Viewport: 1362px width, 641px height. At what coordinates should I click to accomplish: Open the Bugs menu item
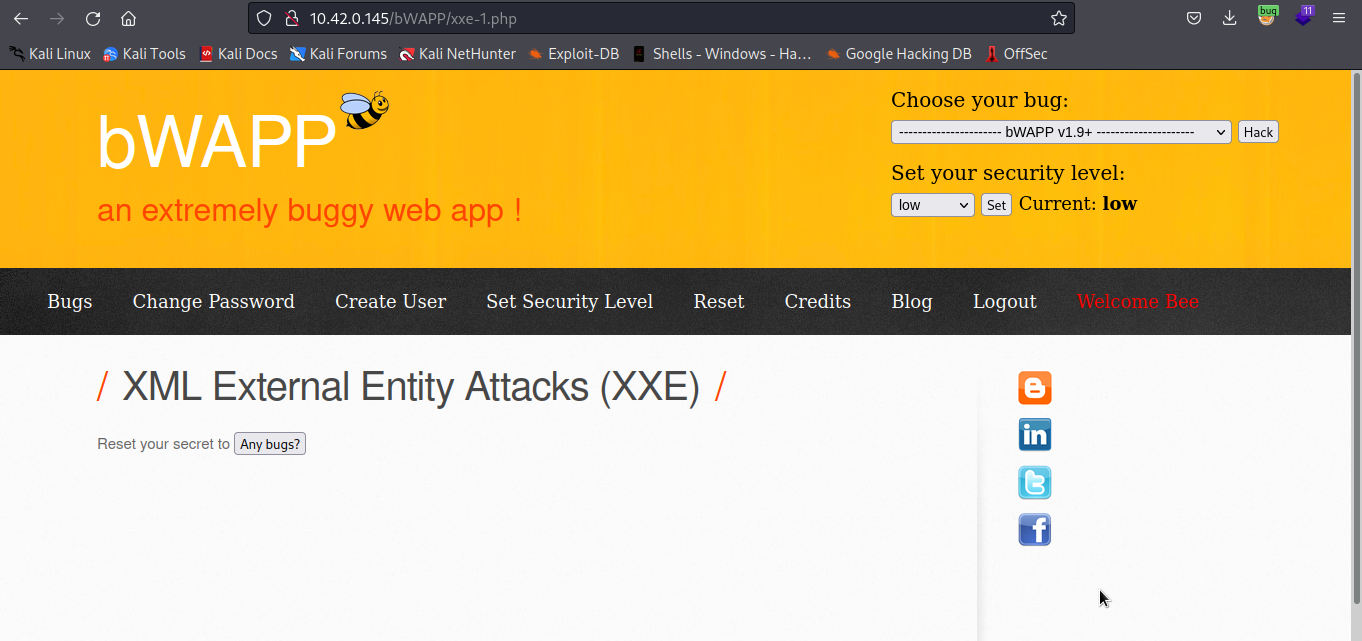(x=70, y=302)
